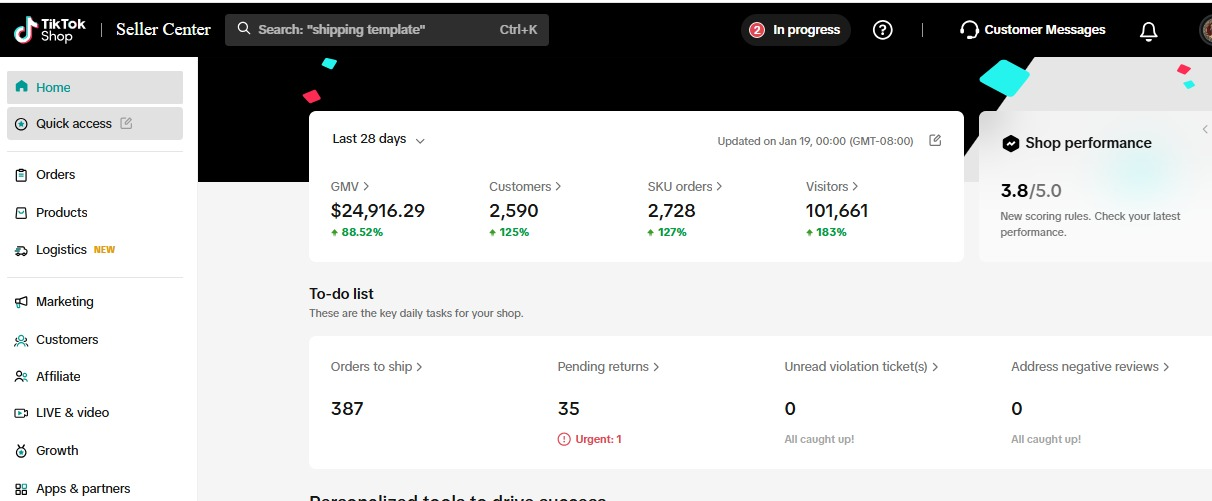Screen dimensions: 1212x501
Task: Open GMV details via chevron
Action: 366,186
